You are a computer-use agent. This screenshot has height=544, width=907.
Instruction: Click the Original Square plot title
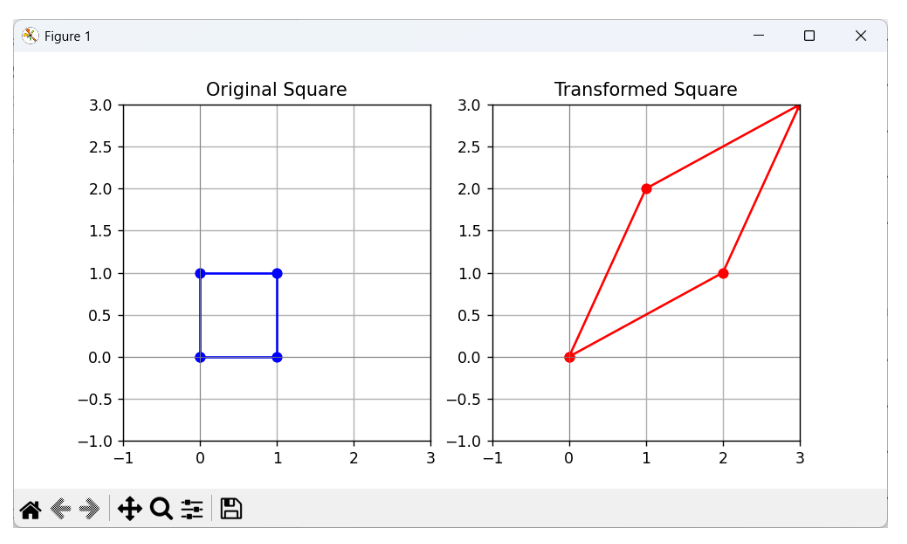click(276, 89)
